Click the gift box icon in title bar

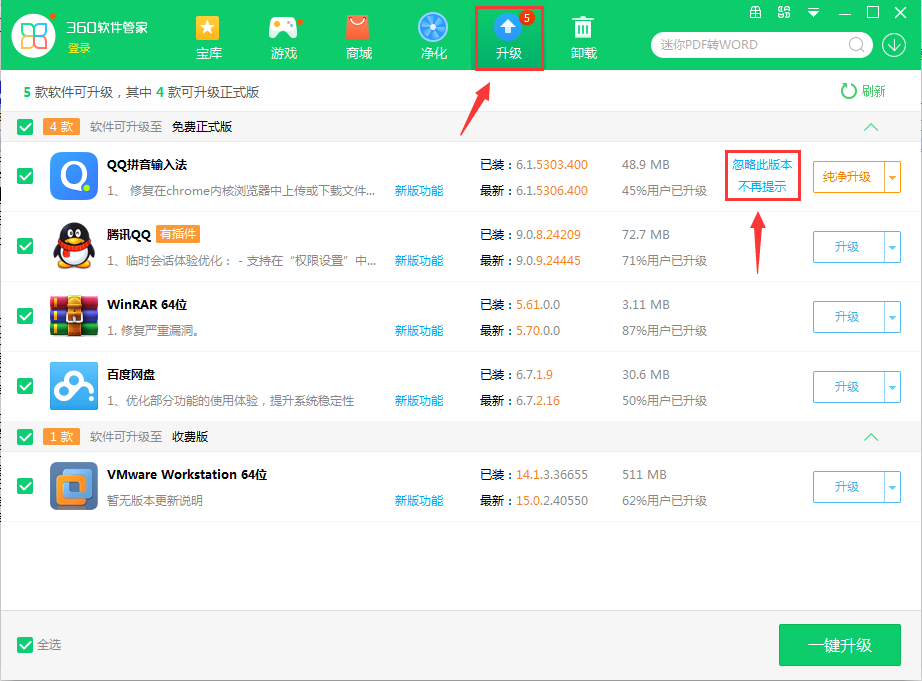756,12
